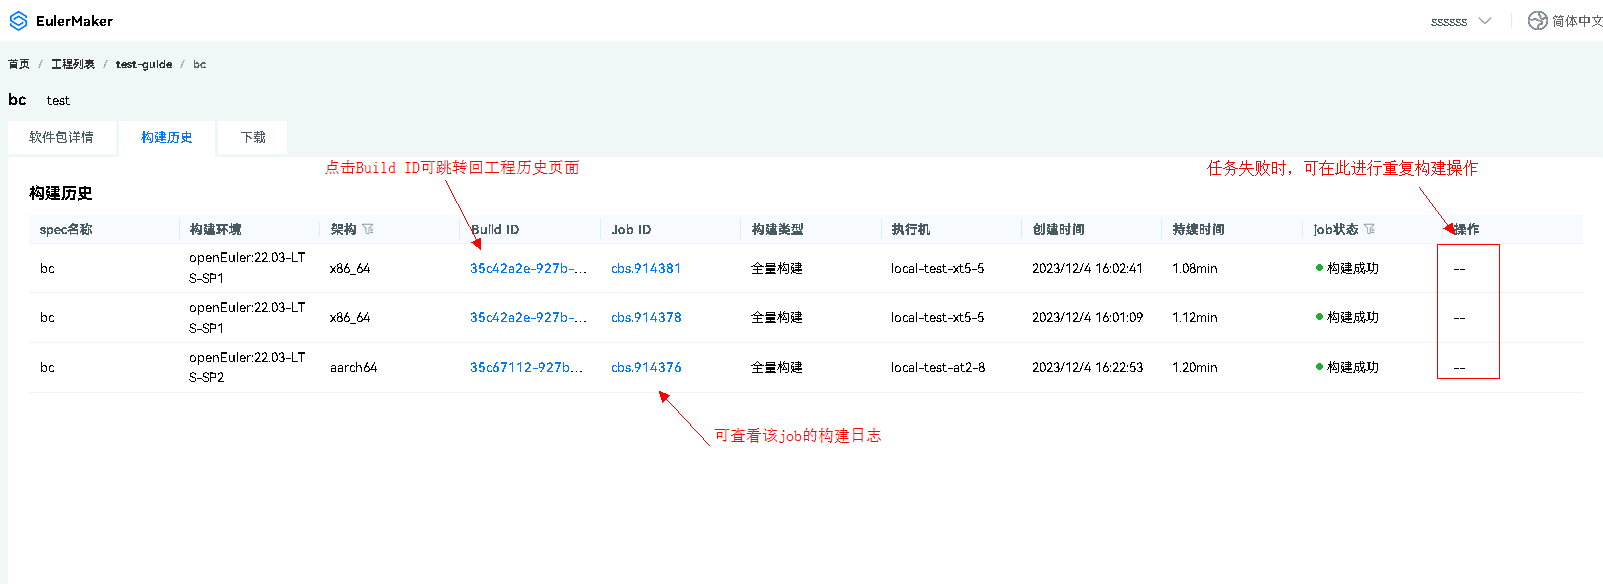Go to 首页 in the breadcrumb
The image size is (1603, 584).
tap(19, 64)
